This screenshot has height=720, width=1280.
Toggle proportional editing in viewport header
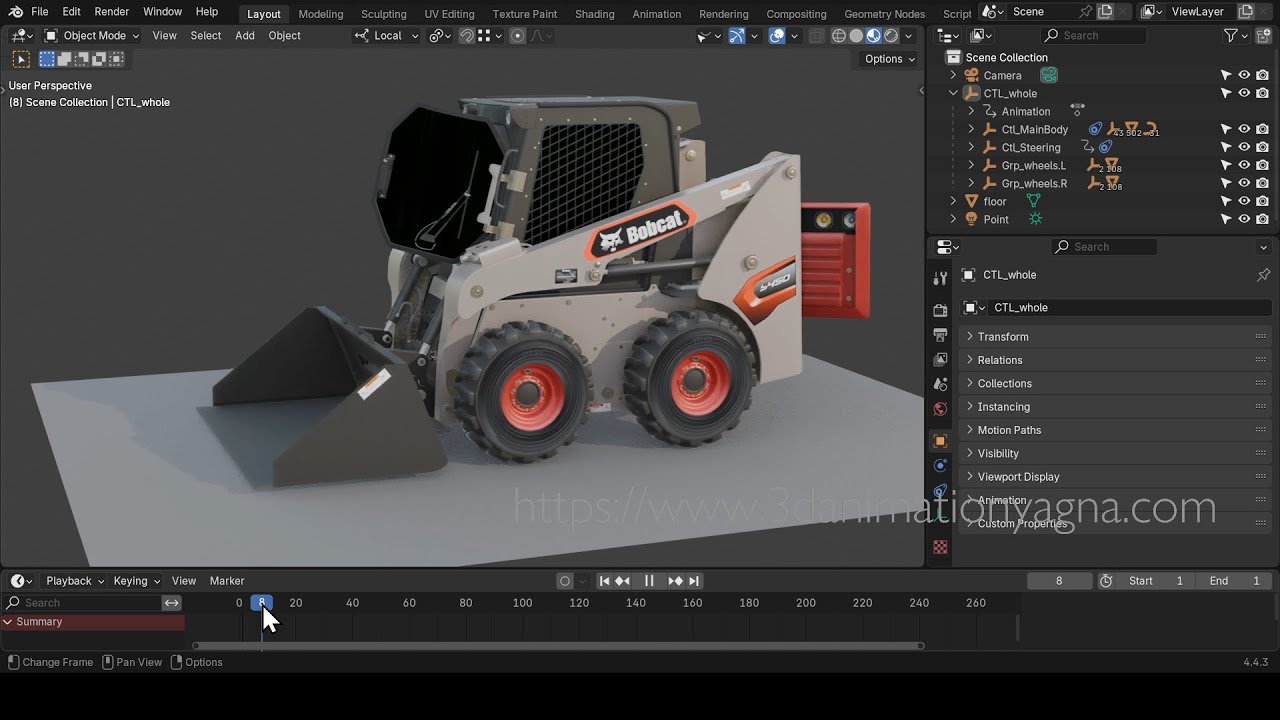517,35
